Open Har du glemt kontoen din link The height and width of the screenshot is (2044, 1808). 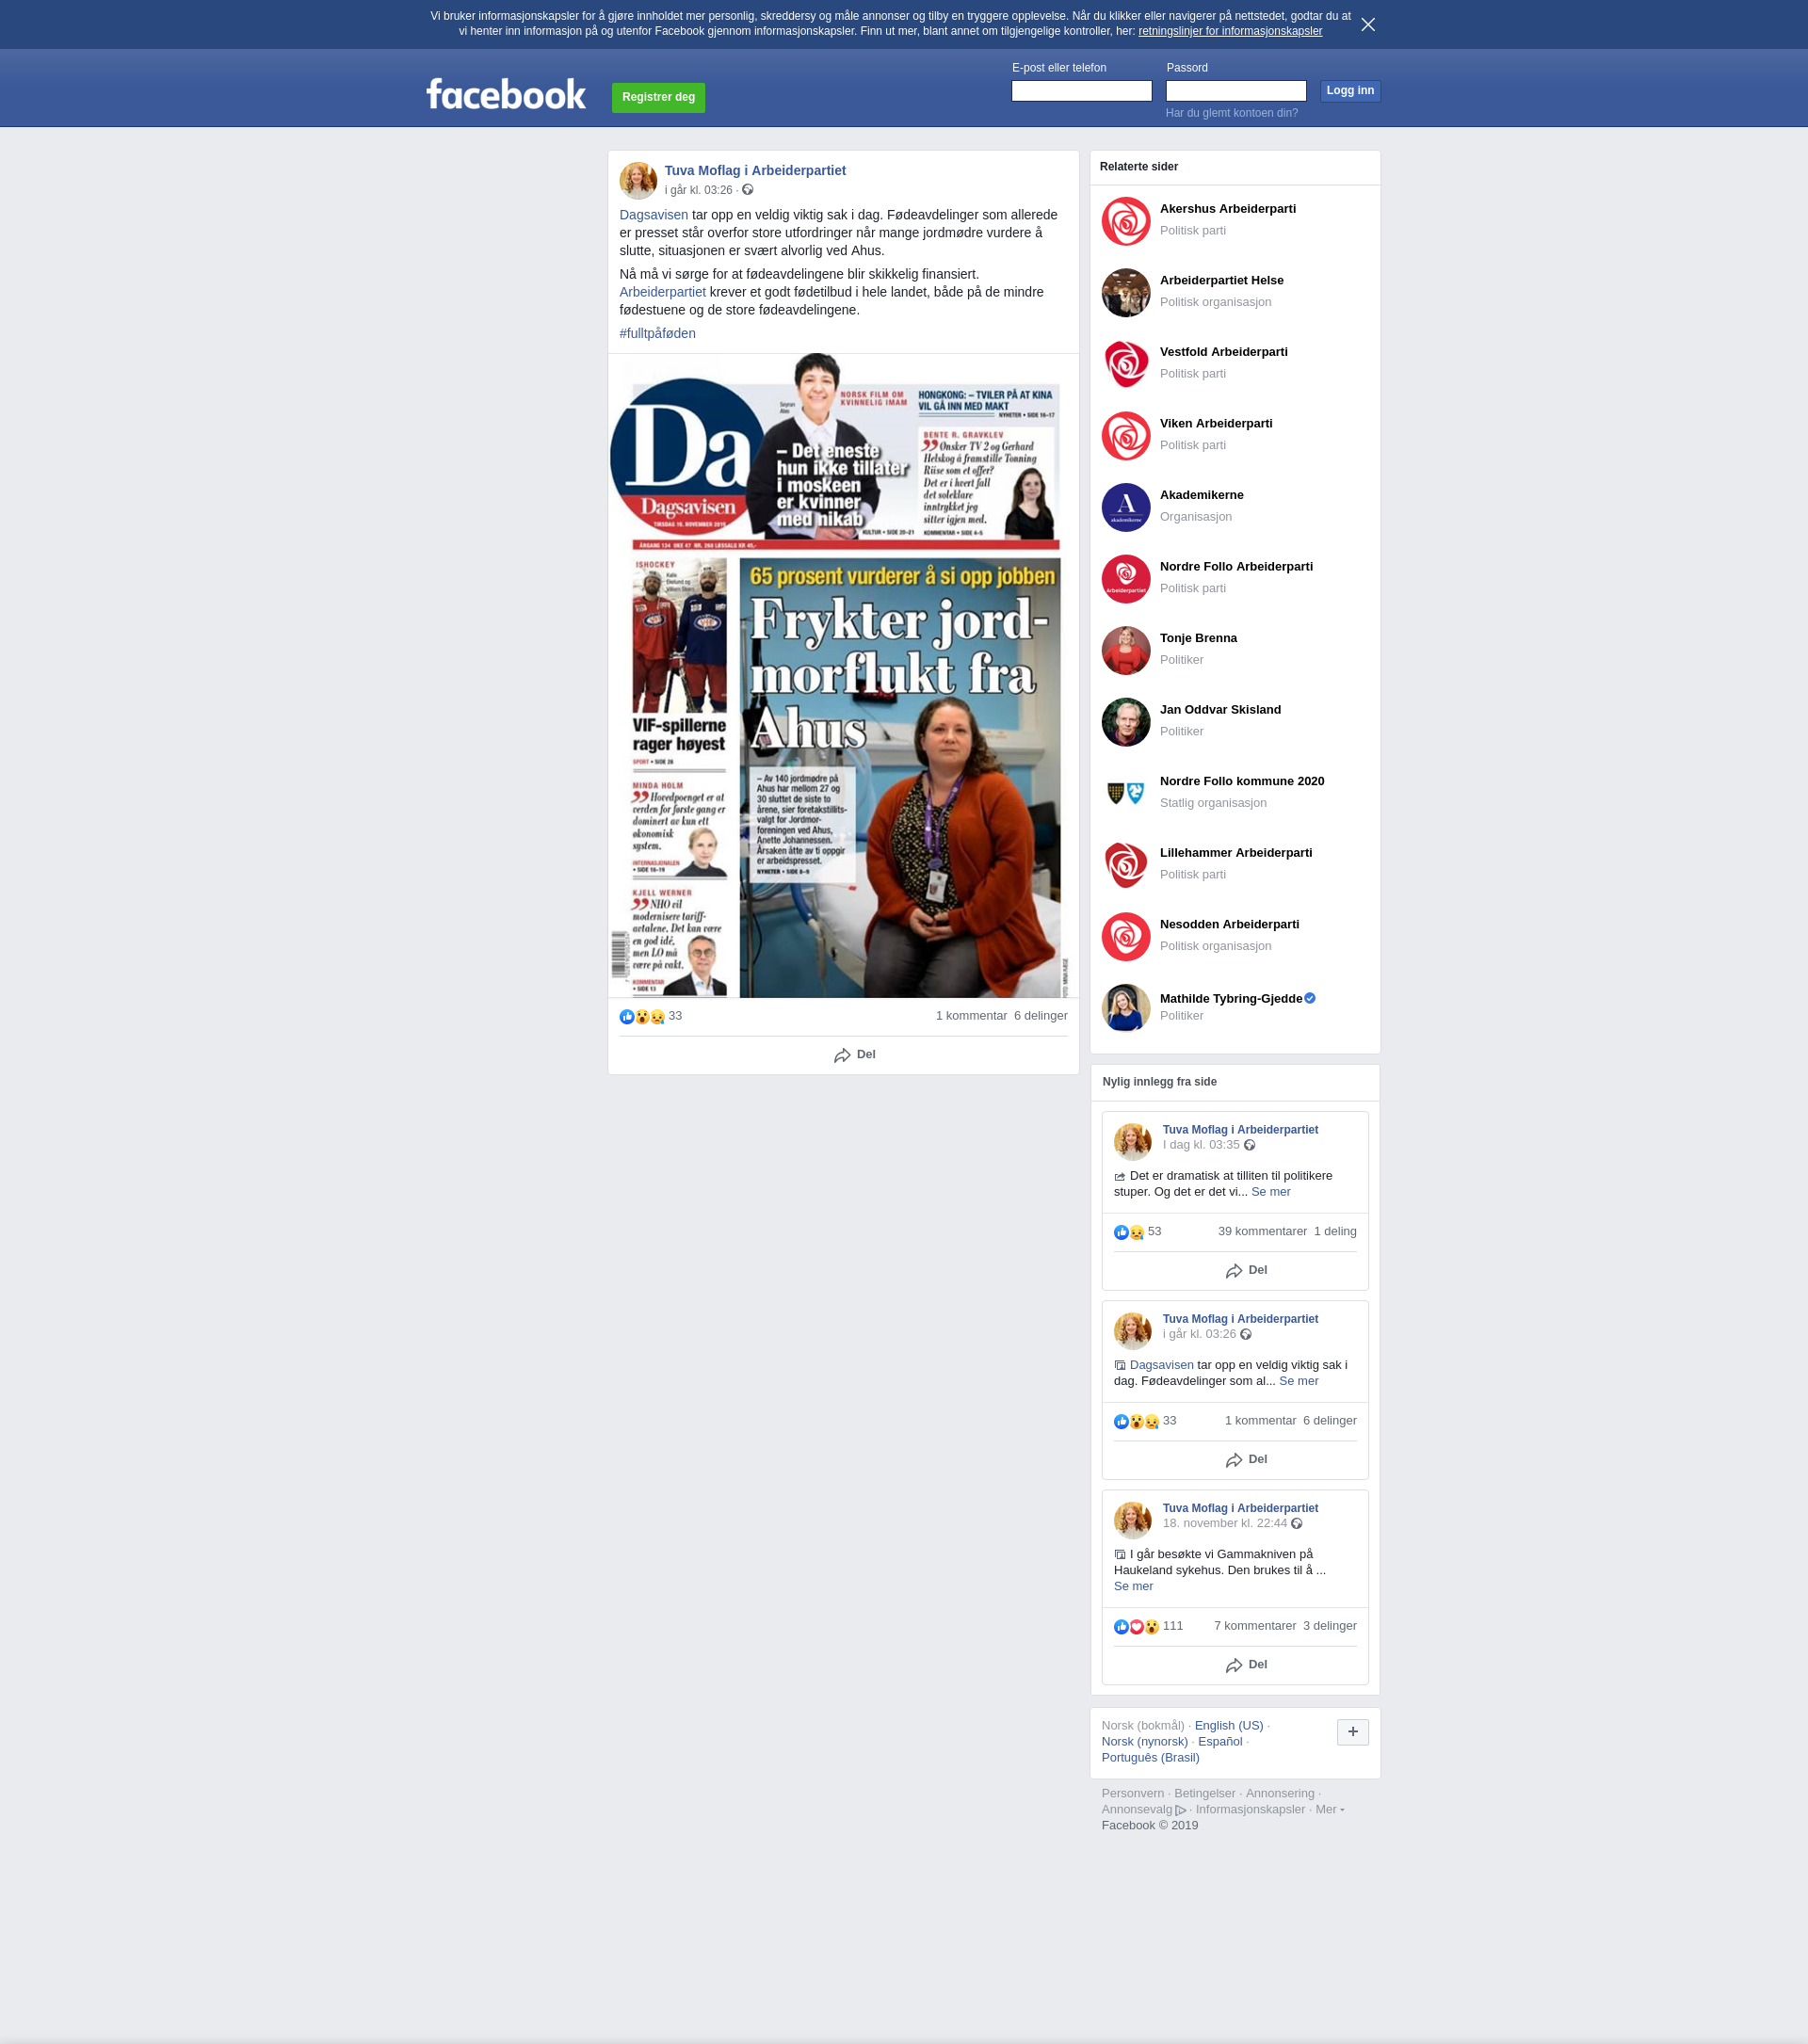click(1231, 113)
